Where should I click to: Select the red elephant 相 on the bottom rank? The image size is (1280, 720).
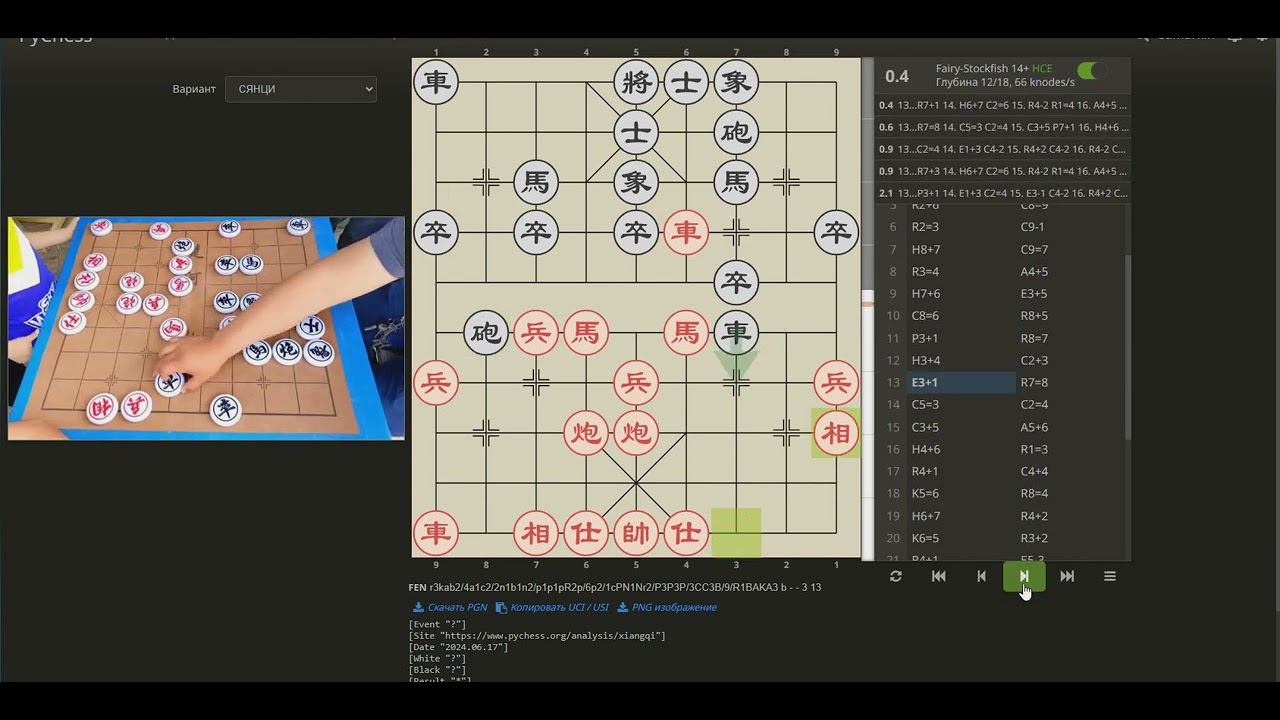pyautogui.click(x=536, y=533)
